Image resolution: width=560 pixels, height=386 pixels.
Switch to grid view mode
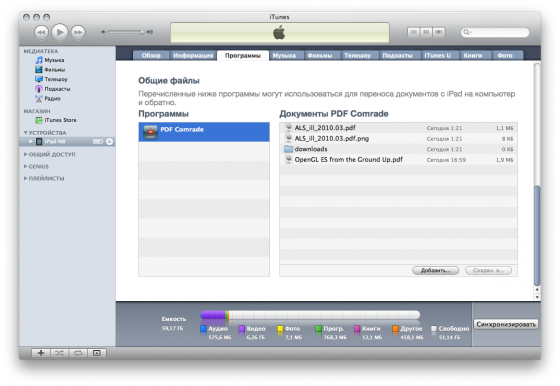coord(426,32)
